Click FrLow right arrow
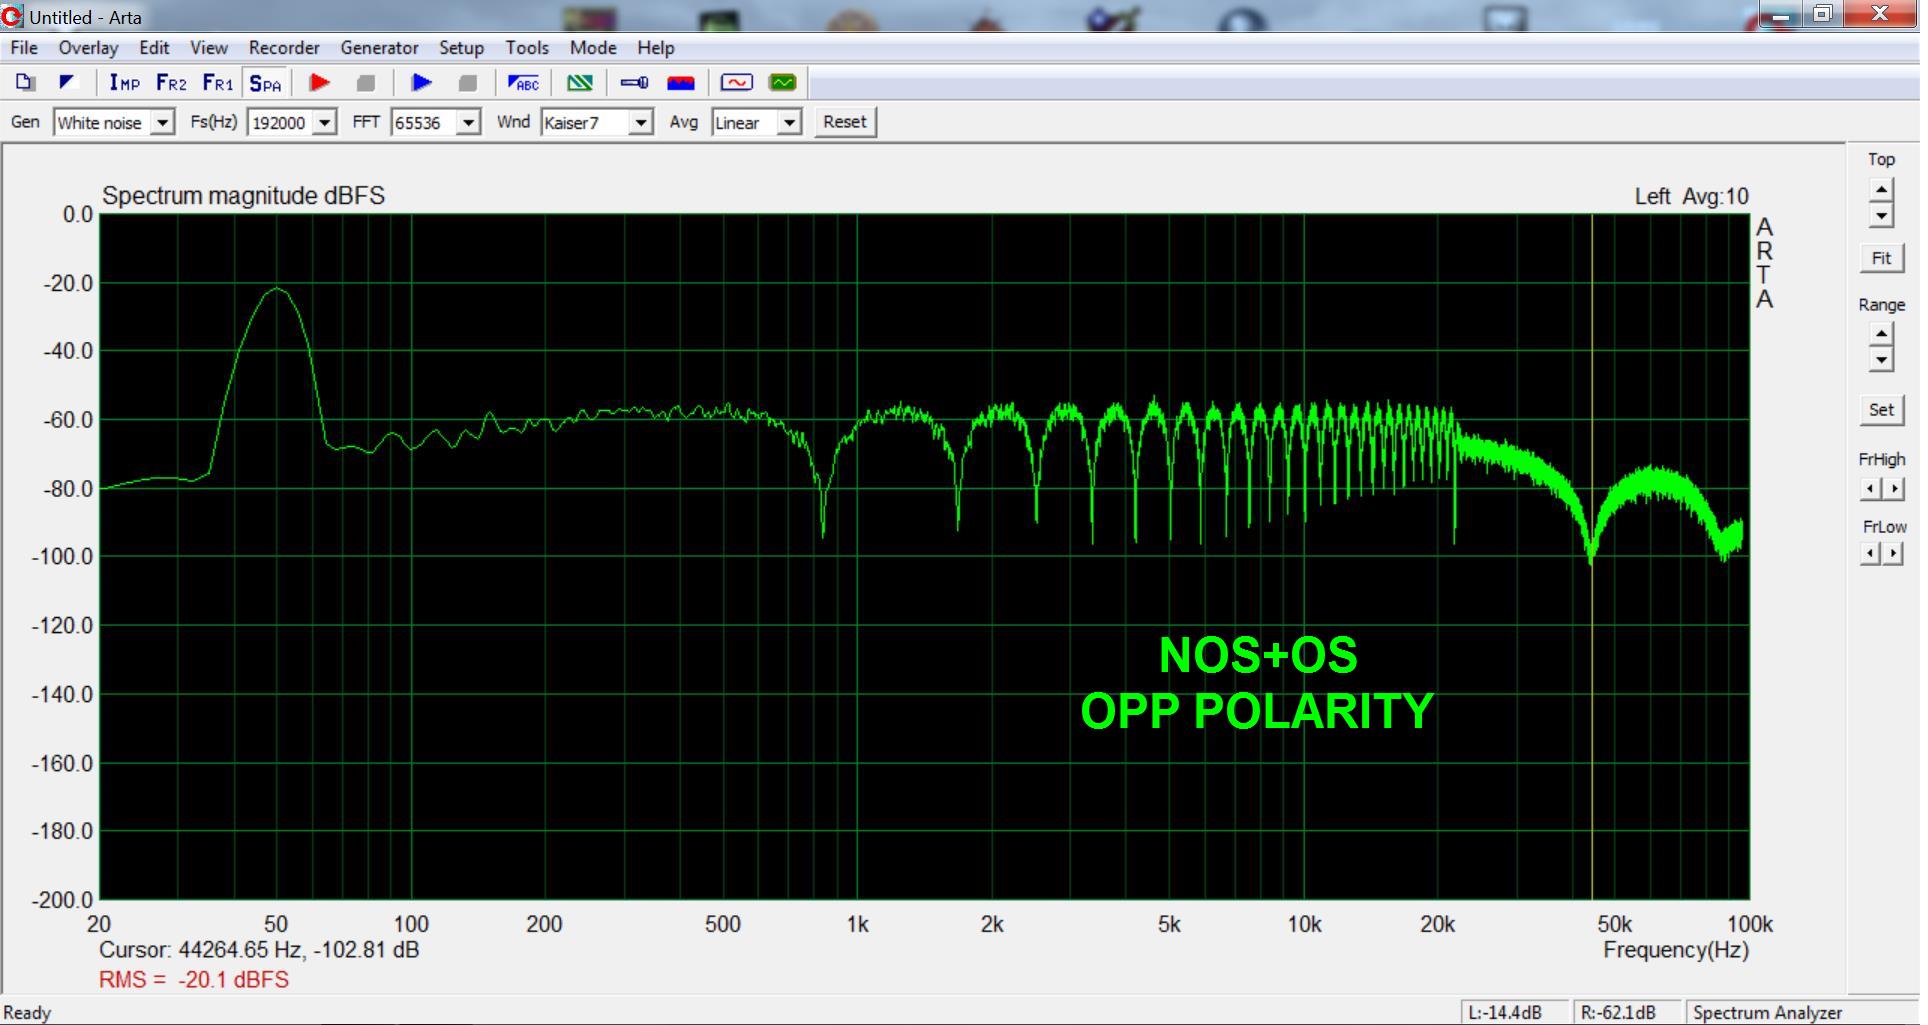Viewport: 1928px width, 1025px height. [1893, 553]
